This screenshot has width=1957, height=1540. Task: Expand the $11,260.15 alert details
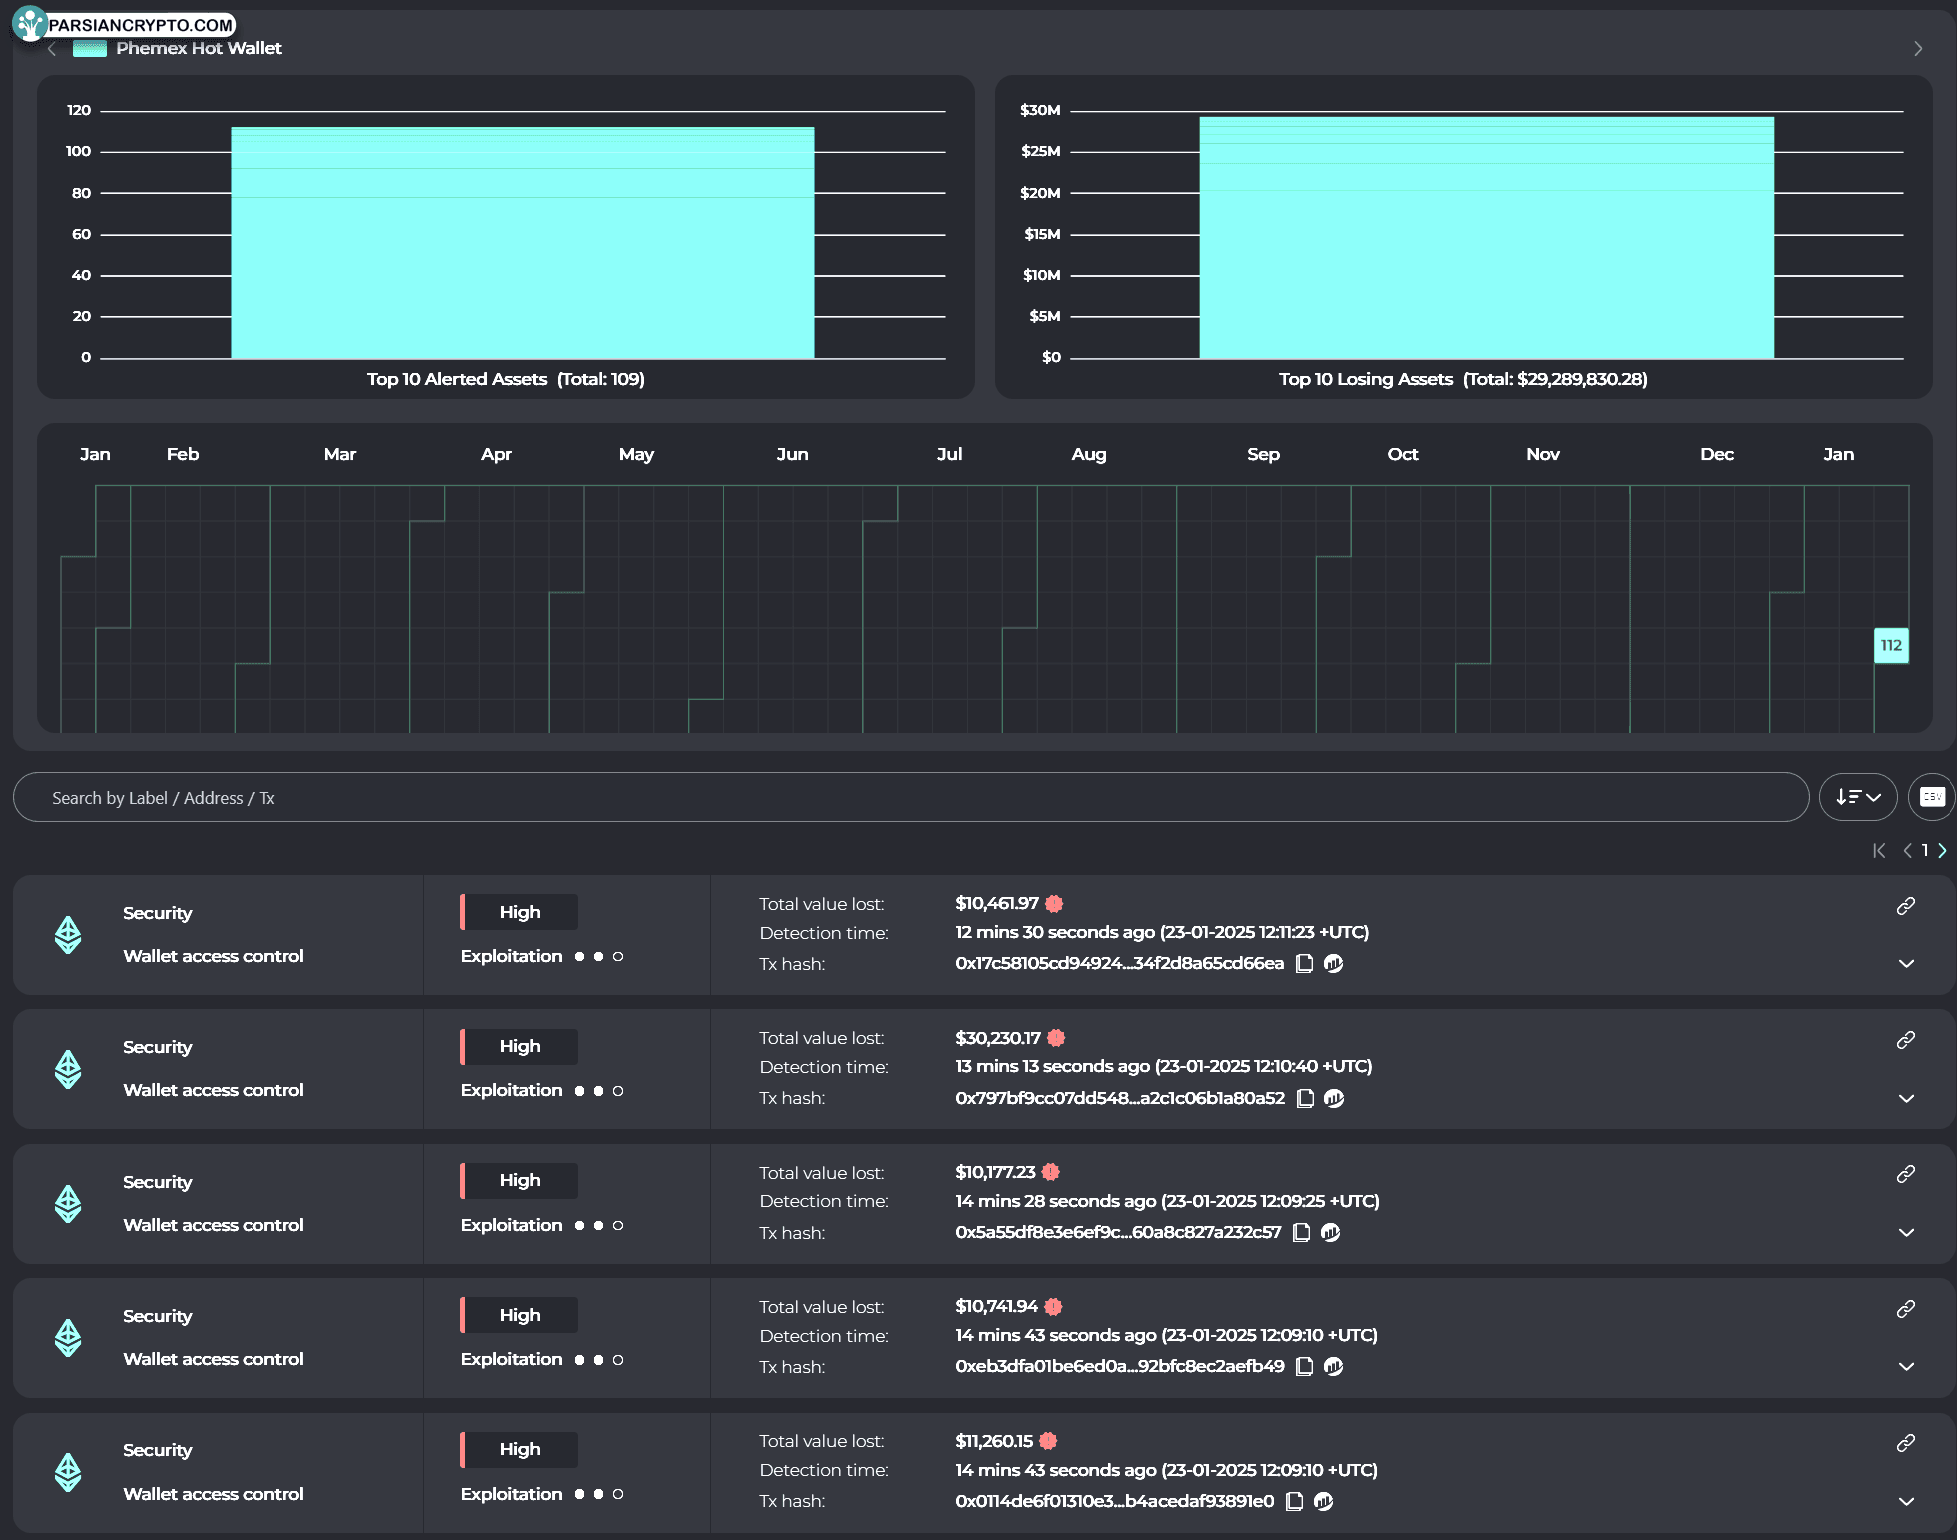coord(1906,1501)
